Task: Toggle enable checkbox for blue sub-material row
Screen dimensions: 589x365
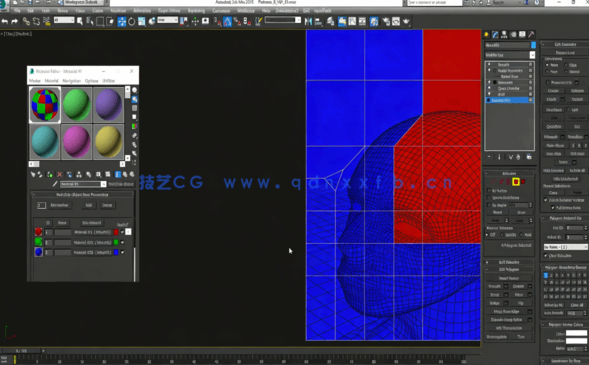Action: [x=122, y=252]
